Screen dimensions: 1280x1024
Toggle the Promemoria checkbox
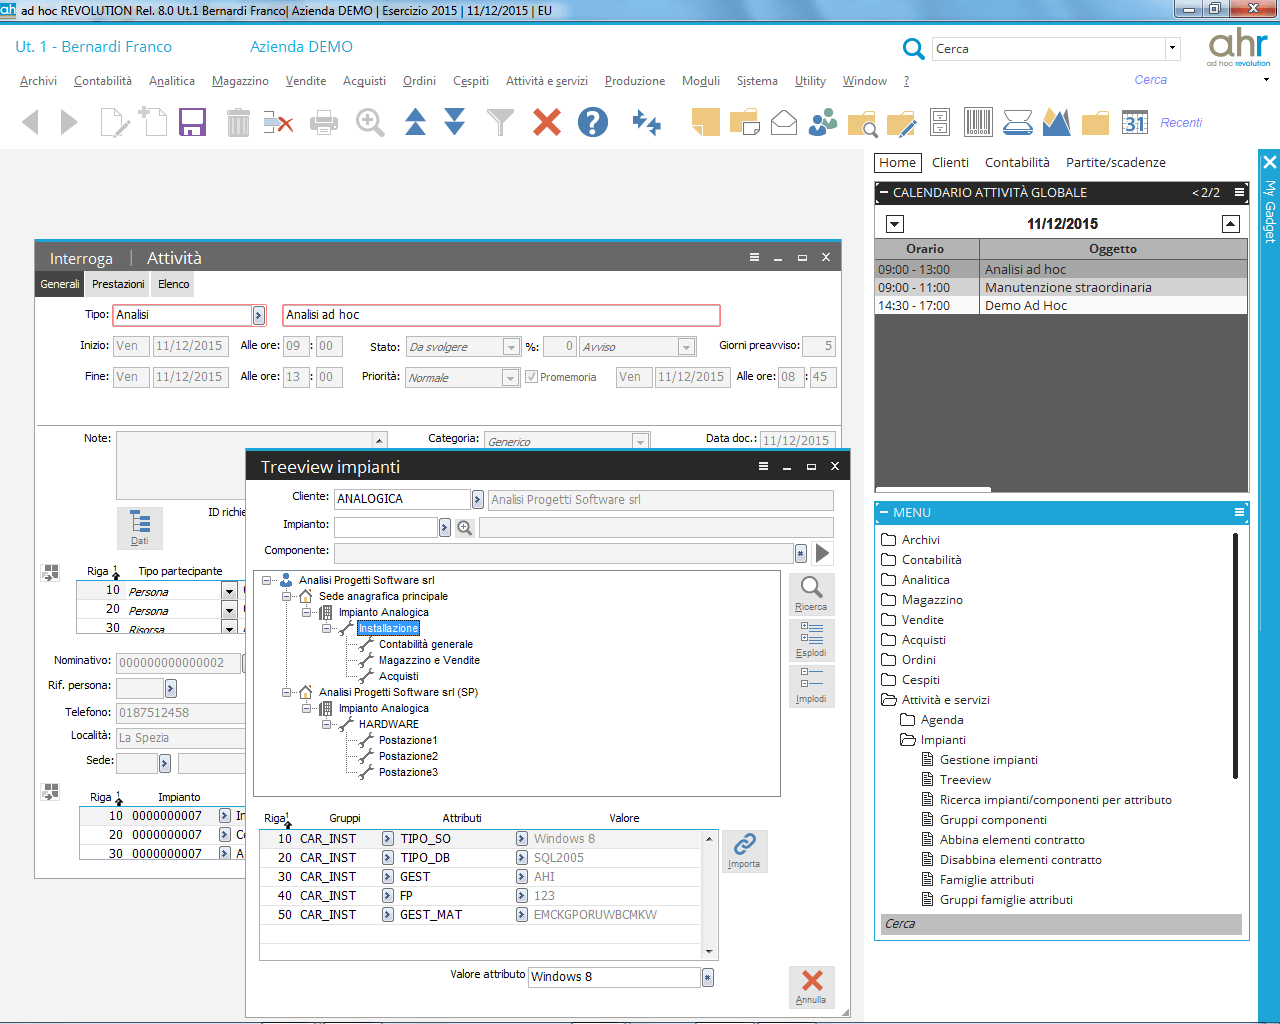531,377
